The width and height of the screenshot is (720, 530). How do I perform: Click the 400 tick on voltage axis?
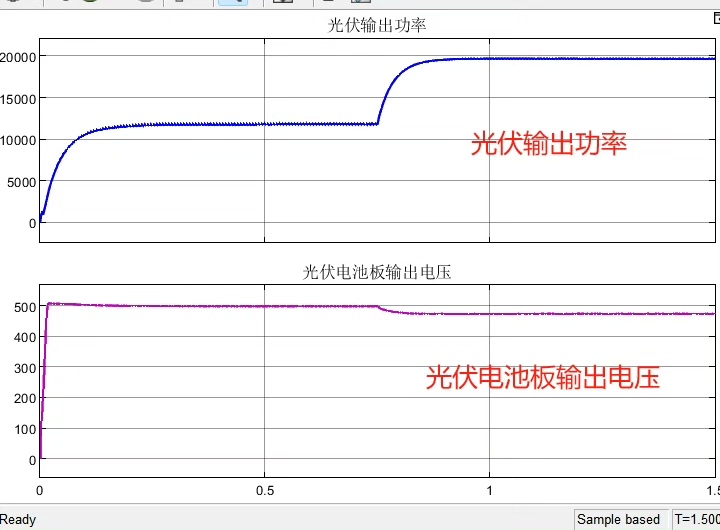(25, 338)
